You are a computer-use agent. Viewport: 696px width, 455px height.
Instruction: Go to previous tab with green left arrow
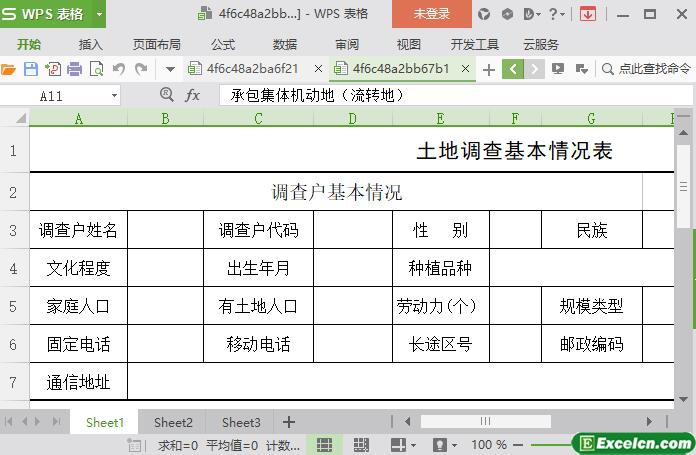(513, 69)
